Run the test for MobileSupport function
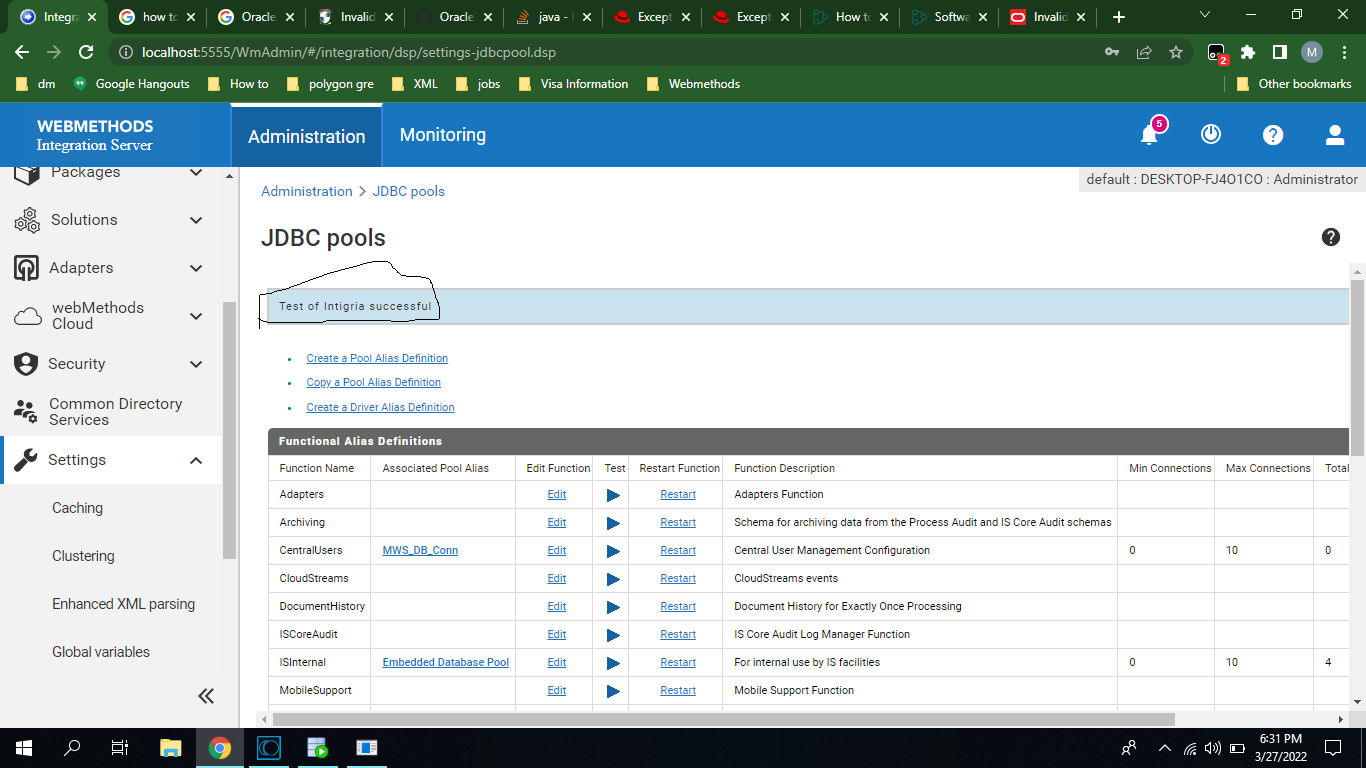This screenshot has height=768, width=1366. point(613,691)
